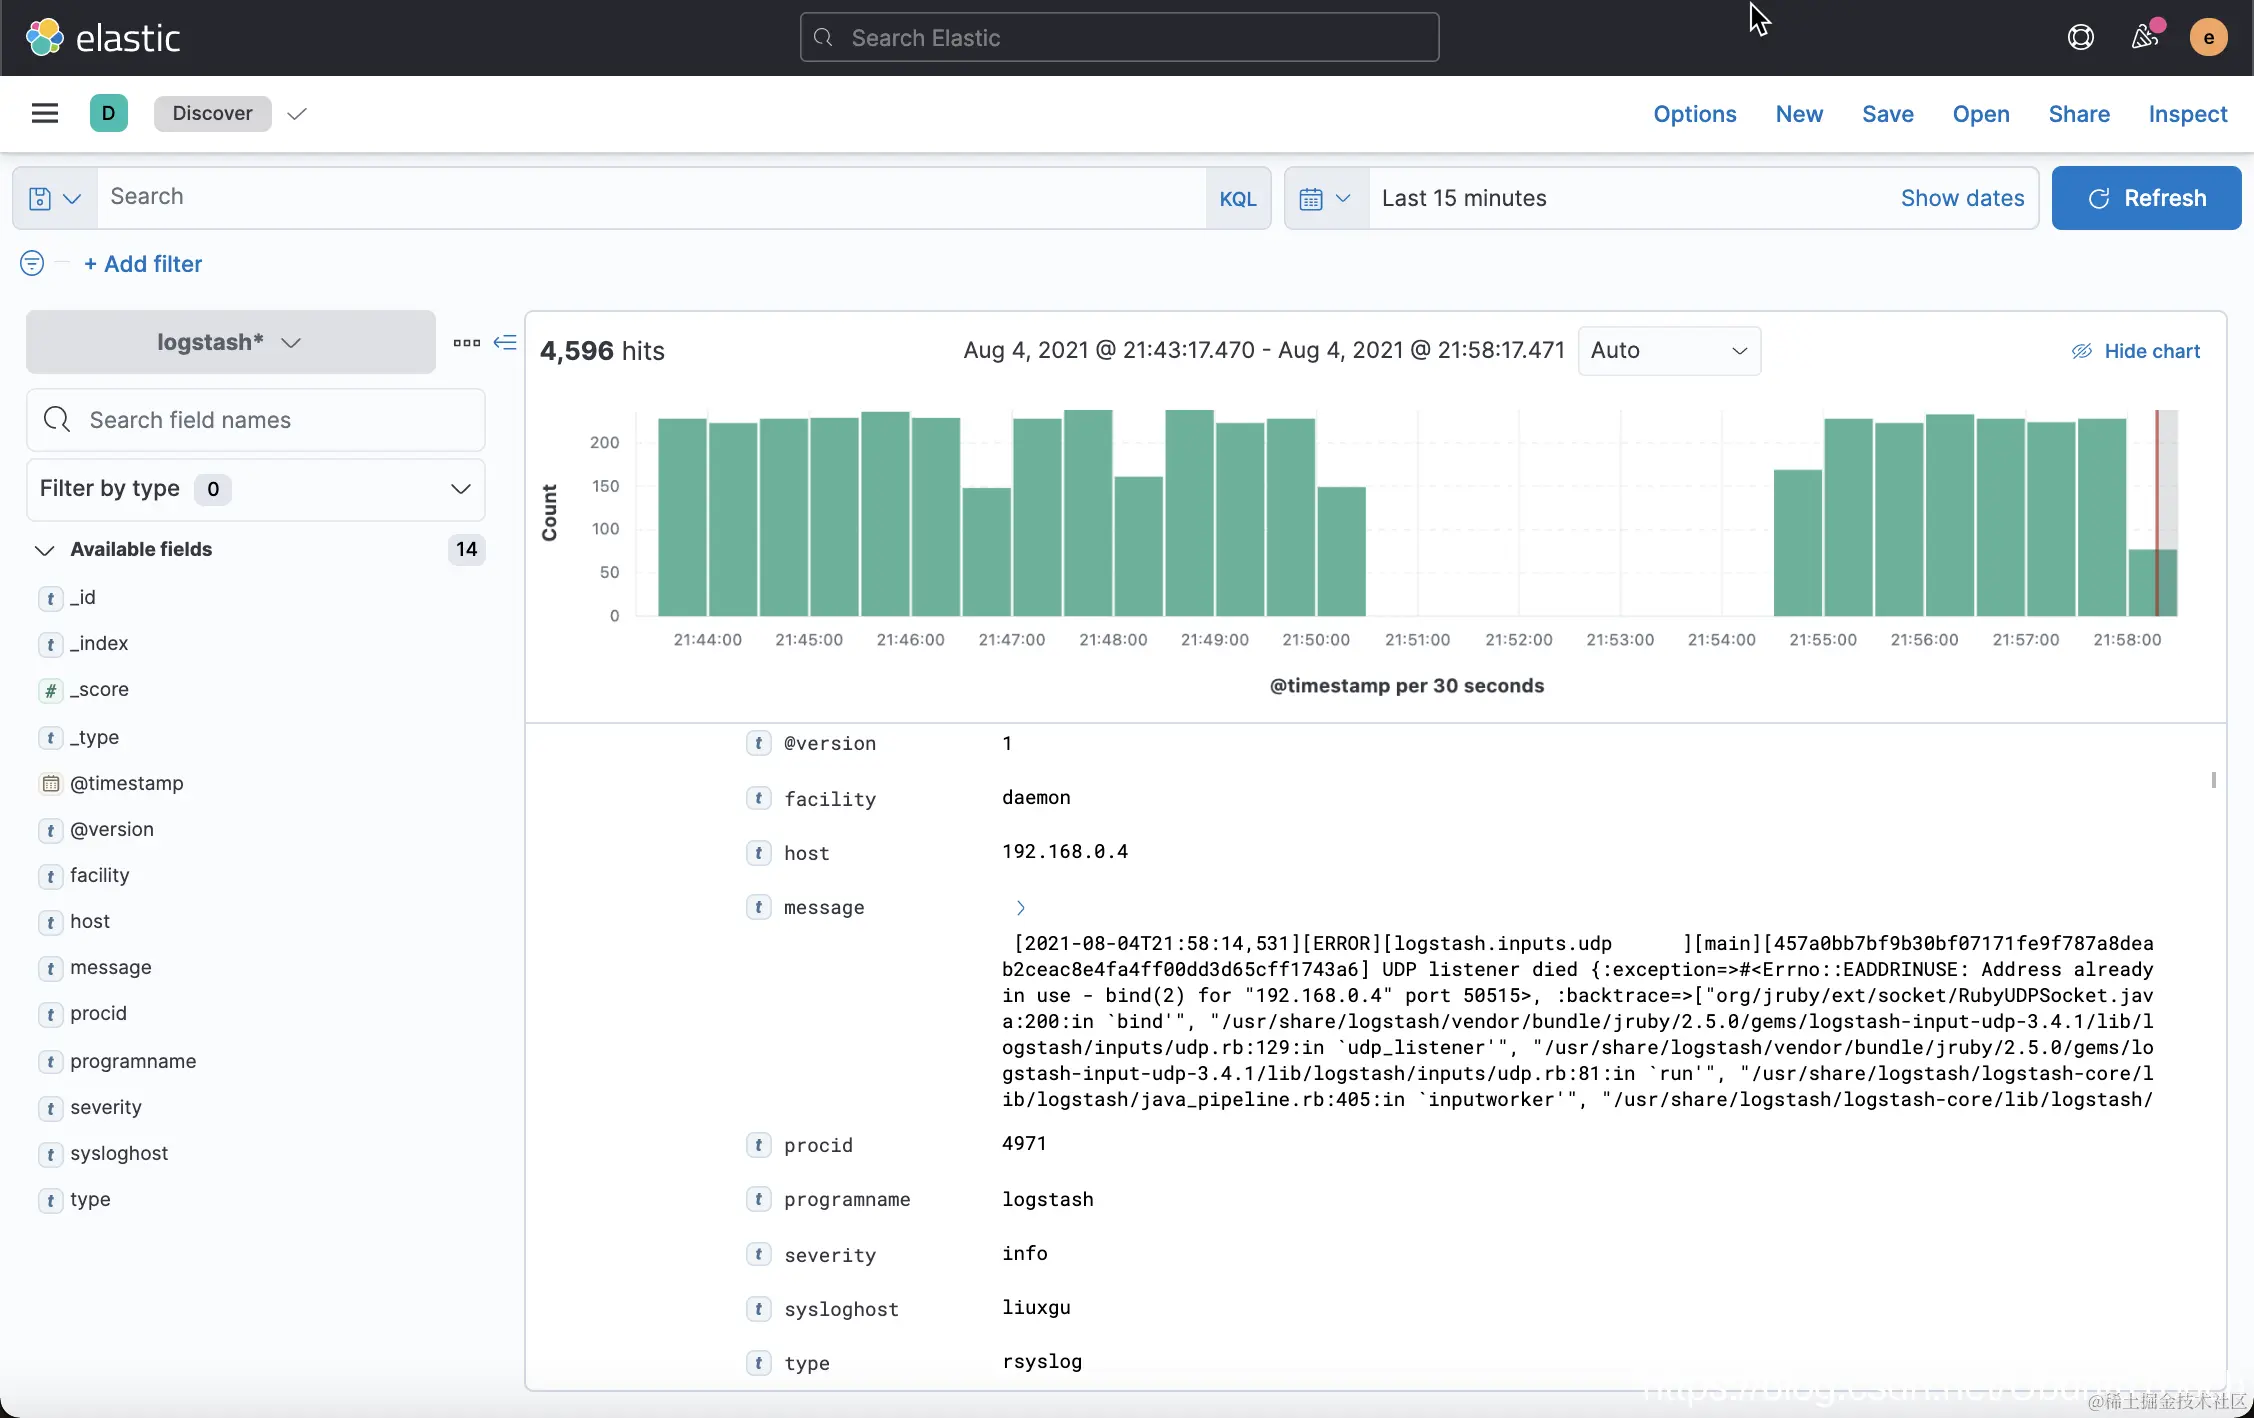Switch query language via KQL toggle
Image resolution: width=2254 pixels, height=1418 pixels.
tap(1237, 198)
